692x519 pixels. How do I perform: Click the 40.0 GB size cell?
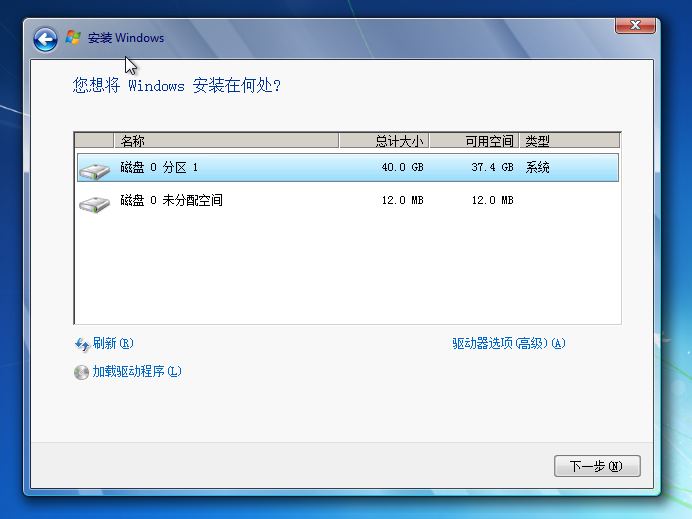click(402, 168)
